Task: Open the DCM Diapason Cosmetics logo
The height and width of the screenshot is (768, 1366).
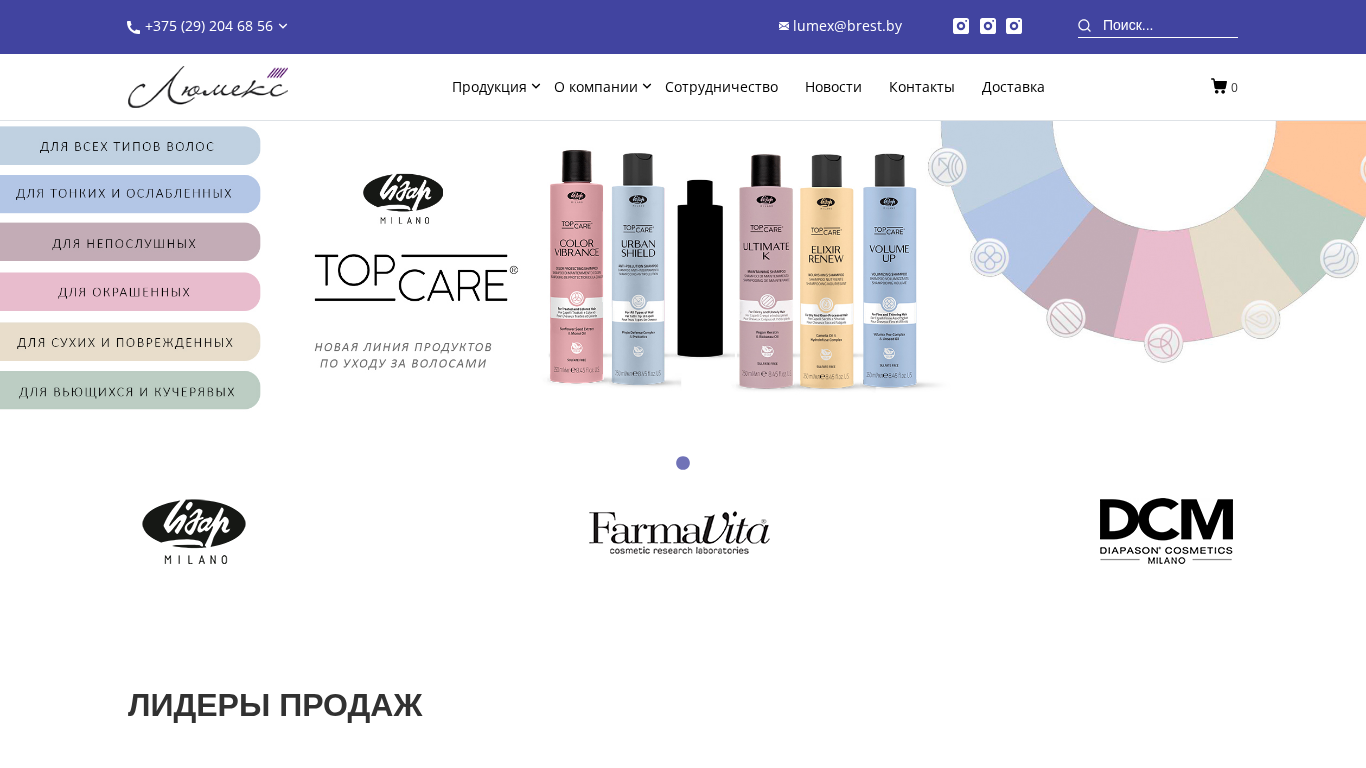Action: point(1166,531)
